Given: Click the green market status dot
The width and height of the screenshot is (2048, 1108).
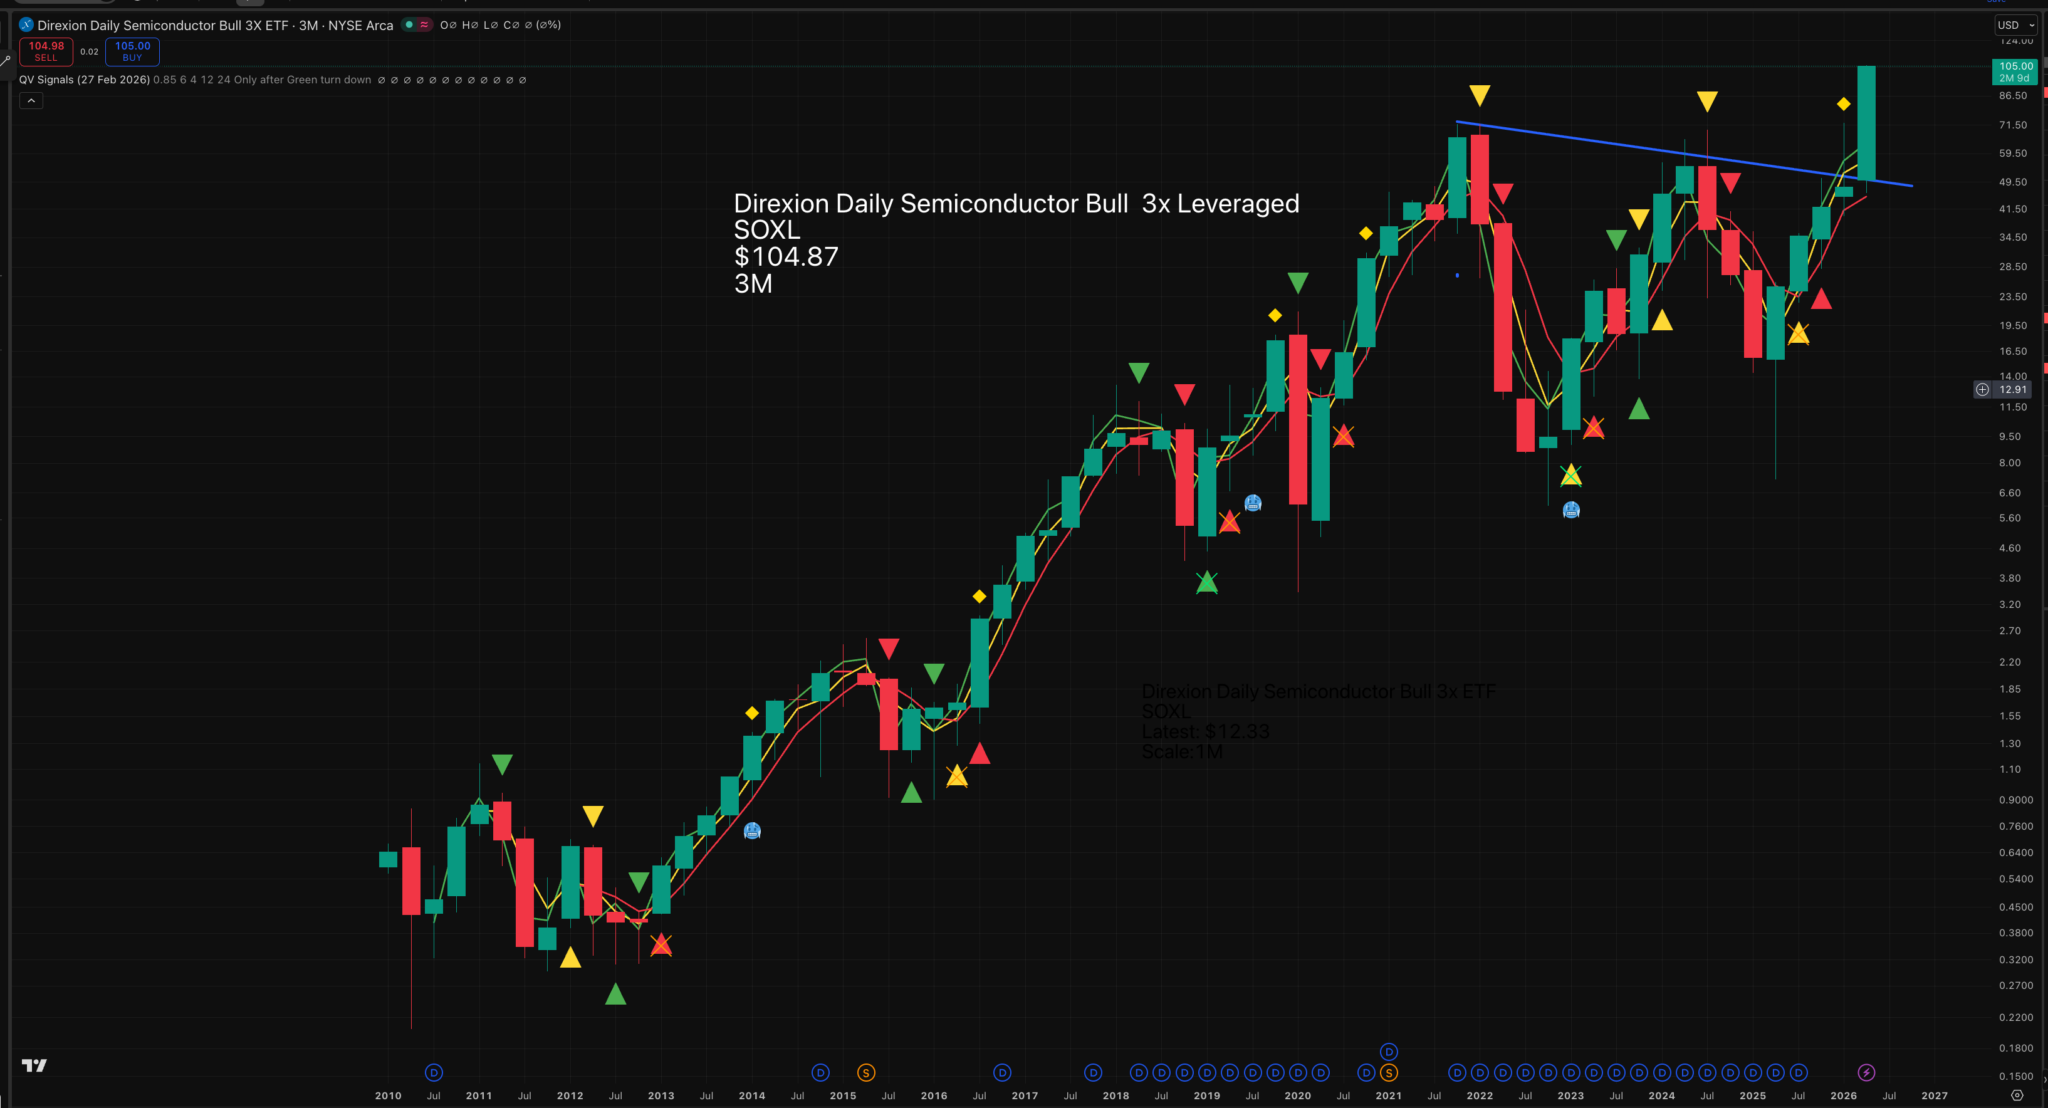Looking at the screenshot, I should (x=409, y=25).
